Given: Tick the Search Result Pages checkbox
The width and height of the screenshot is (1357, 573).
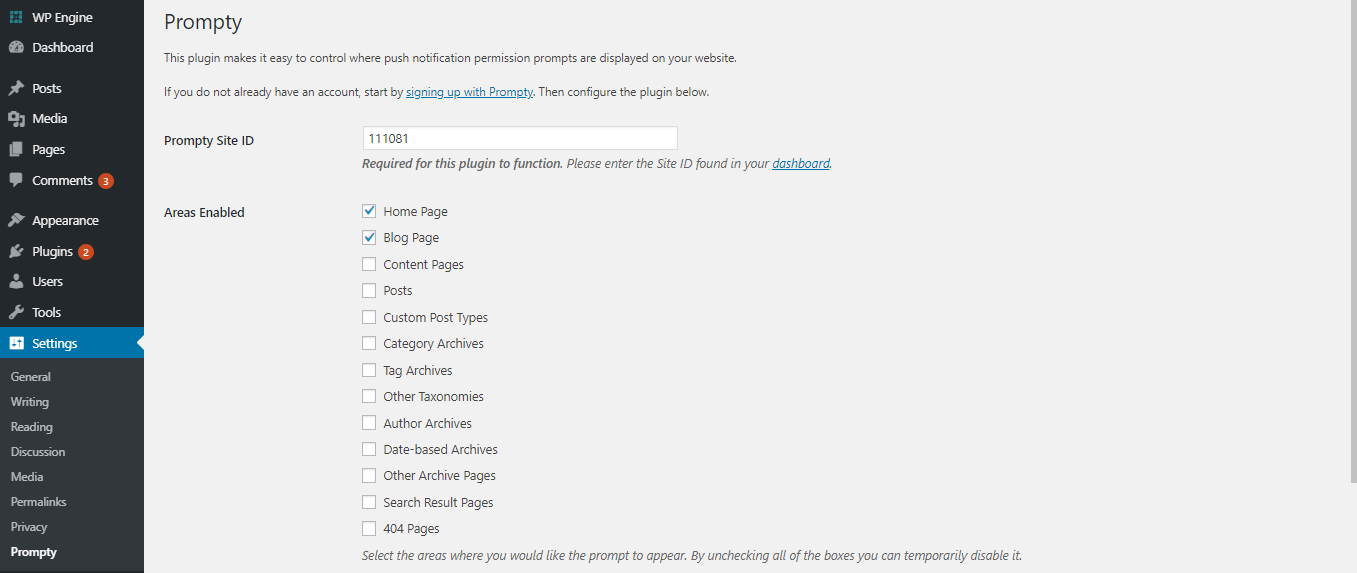Looking at the screenshot, I should click(x=369, y=502).
